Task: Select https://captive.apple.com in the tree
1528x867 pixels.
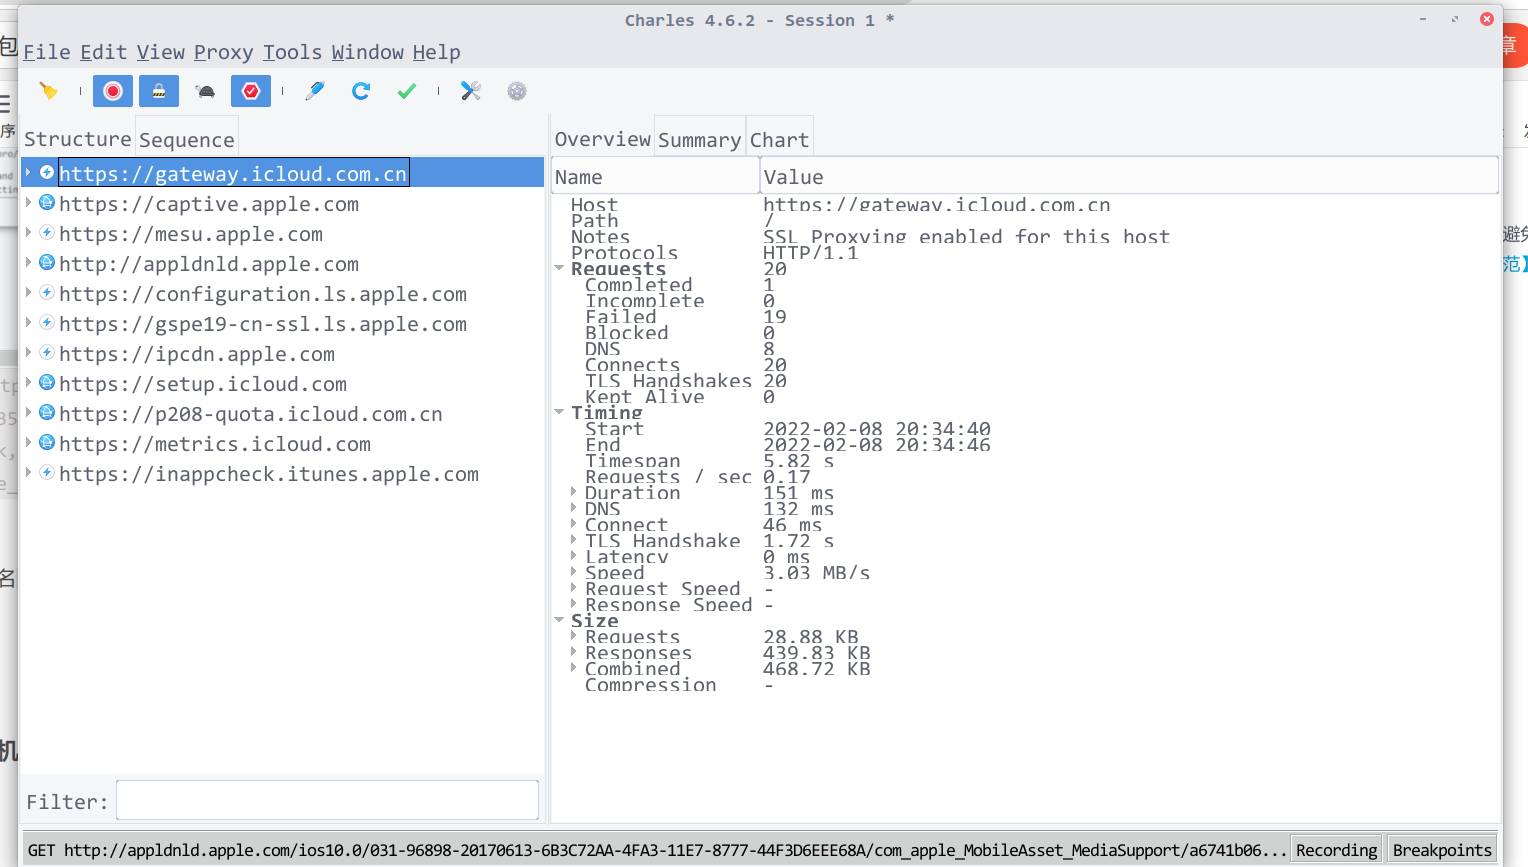Action: (209, 204)
